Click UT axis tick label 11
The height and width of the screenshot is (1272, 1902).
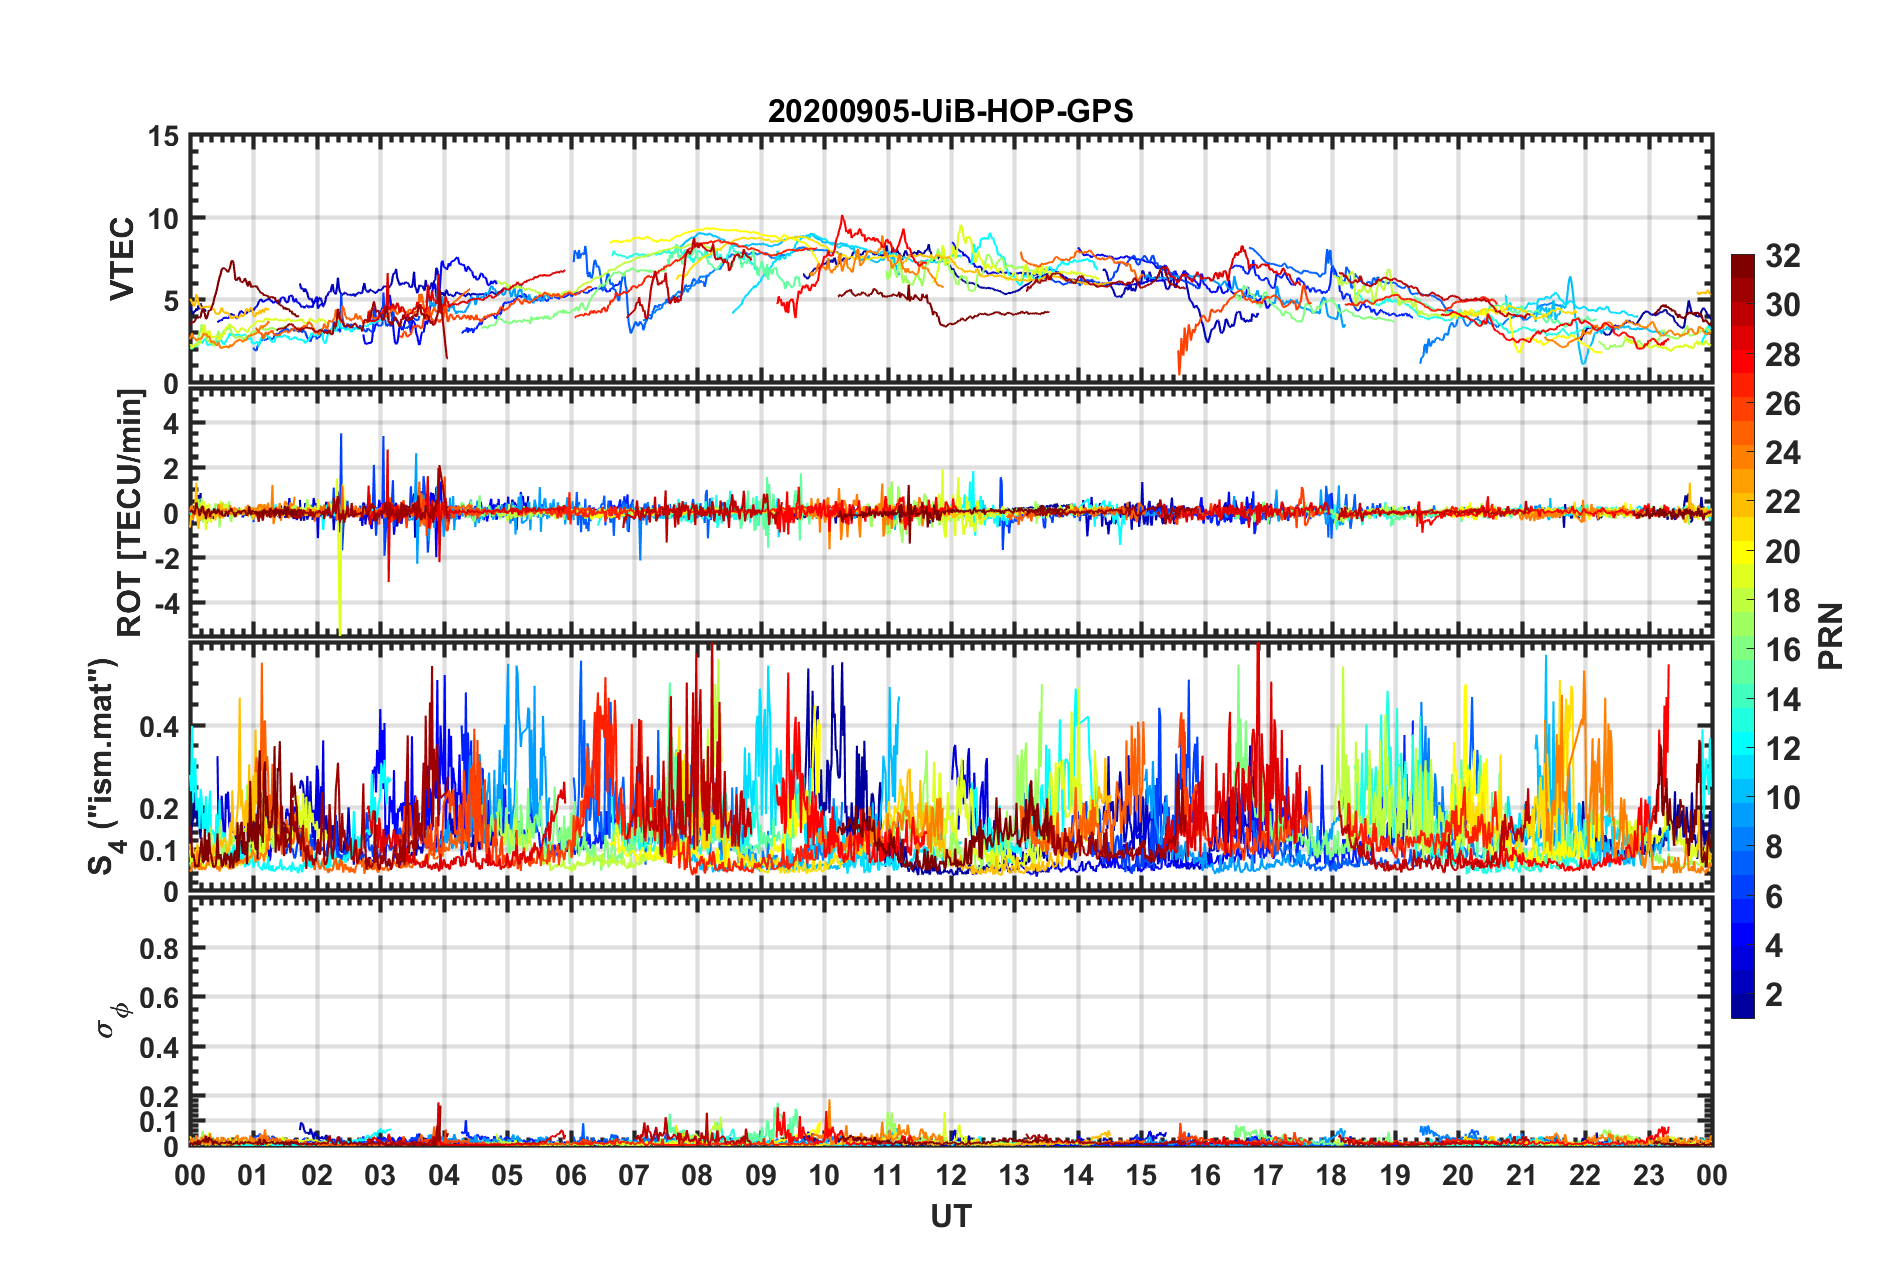click(888, 1175)
